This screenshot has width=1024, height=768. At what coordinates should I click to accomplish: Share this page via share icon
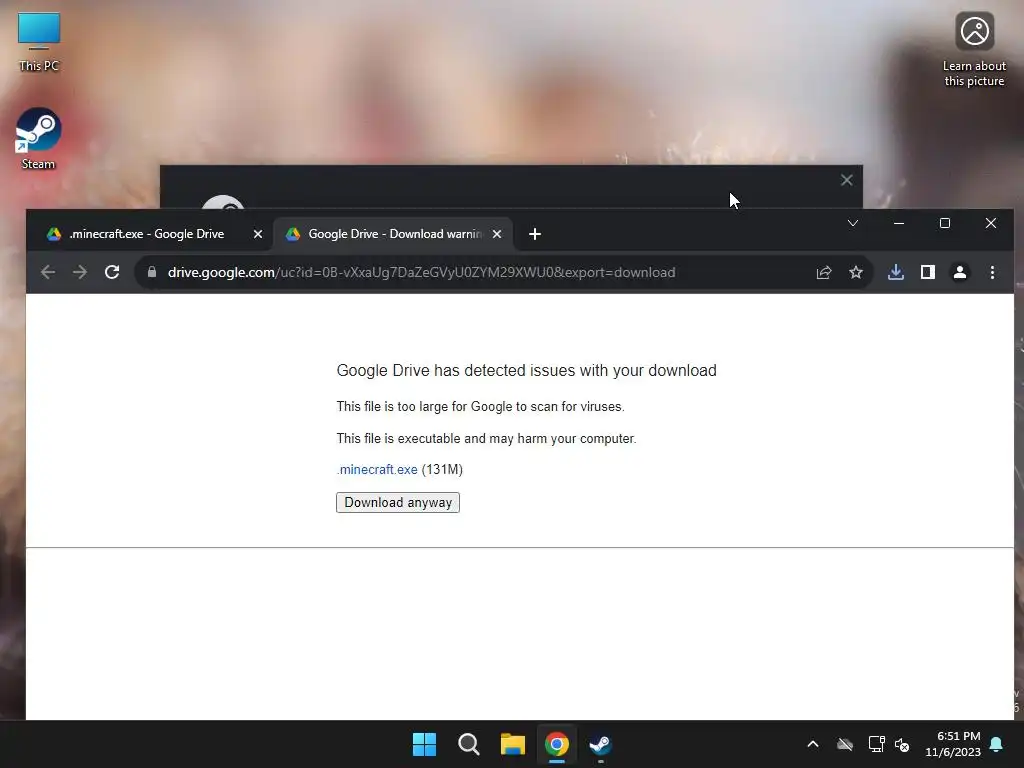pyautogui.click(x=824, y=272)
